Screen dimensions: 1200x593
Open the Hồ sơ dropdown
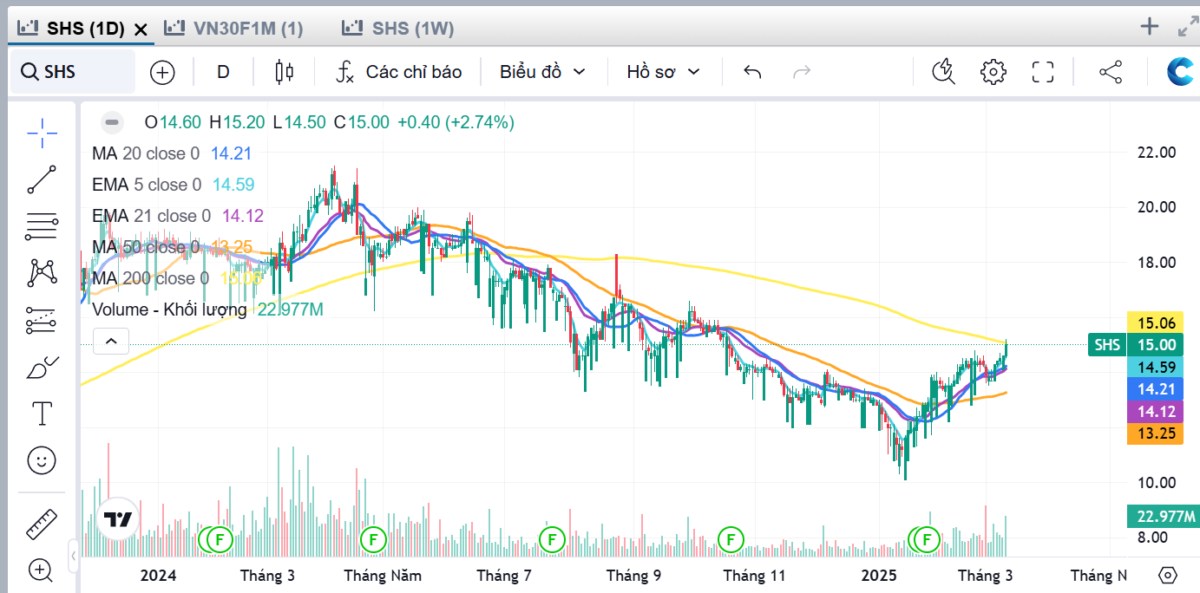click(663, 72)
